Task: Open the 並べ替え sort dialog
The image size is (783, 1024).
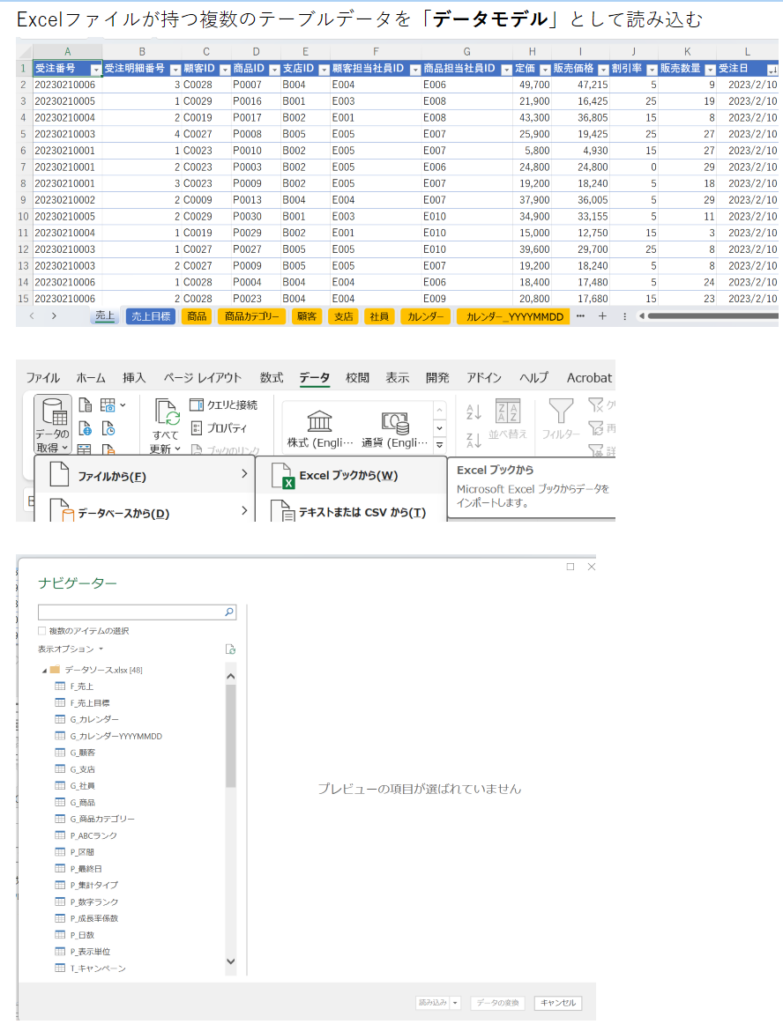Action: 507,419
